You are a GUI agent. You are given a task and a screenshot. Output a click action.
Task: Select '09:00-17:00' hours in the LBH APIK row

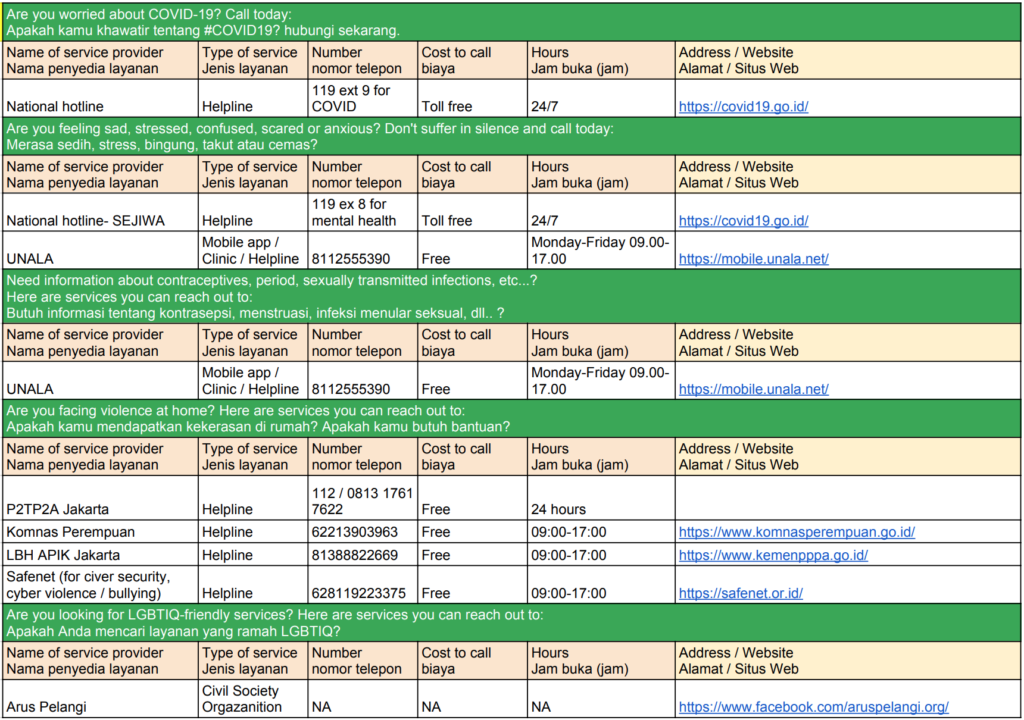coord(601,555)
